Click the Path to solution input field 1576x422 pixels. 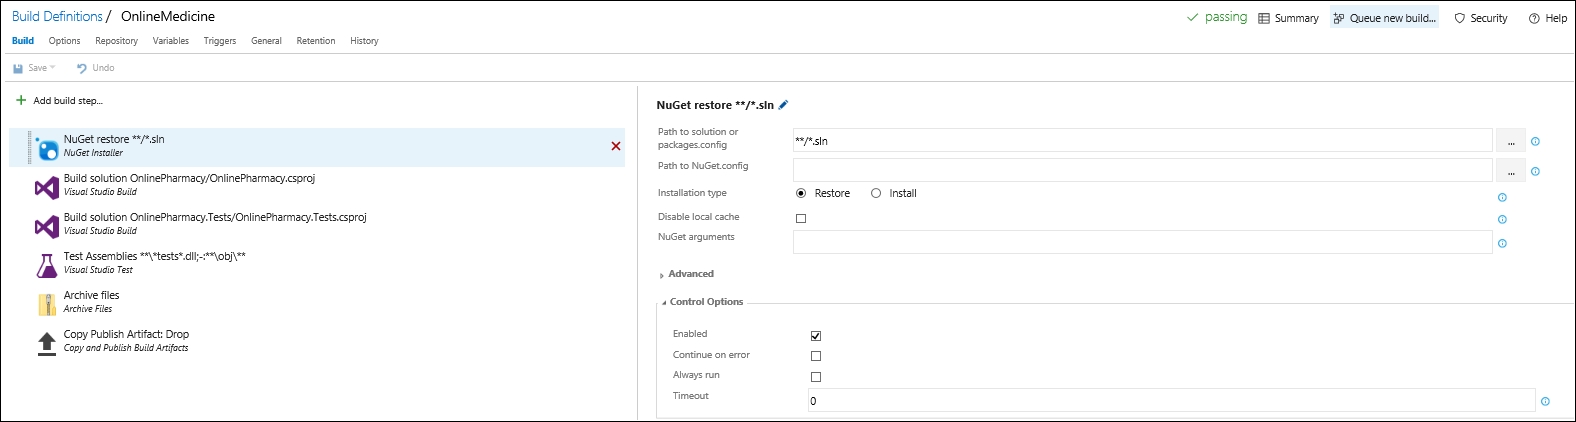click(x=1142, y=141)
